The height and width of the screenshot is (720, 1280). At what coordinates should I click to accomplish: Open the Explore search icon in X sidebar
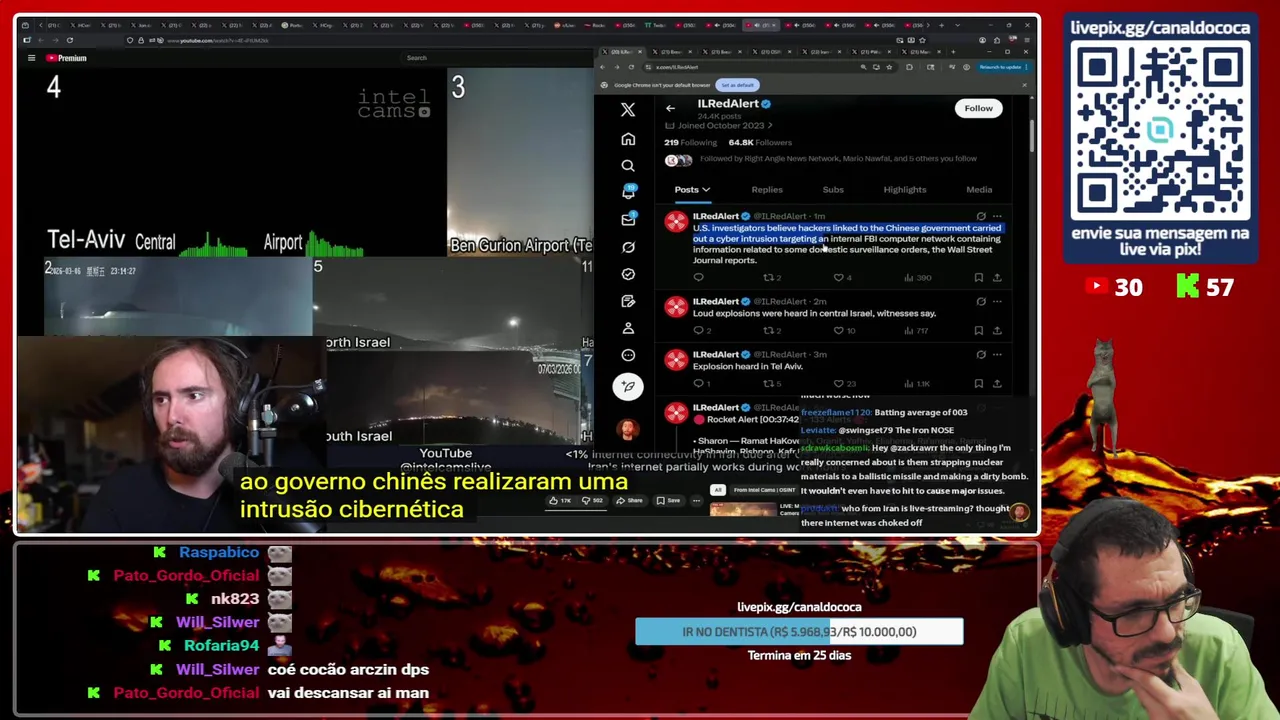click(628, 166)
